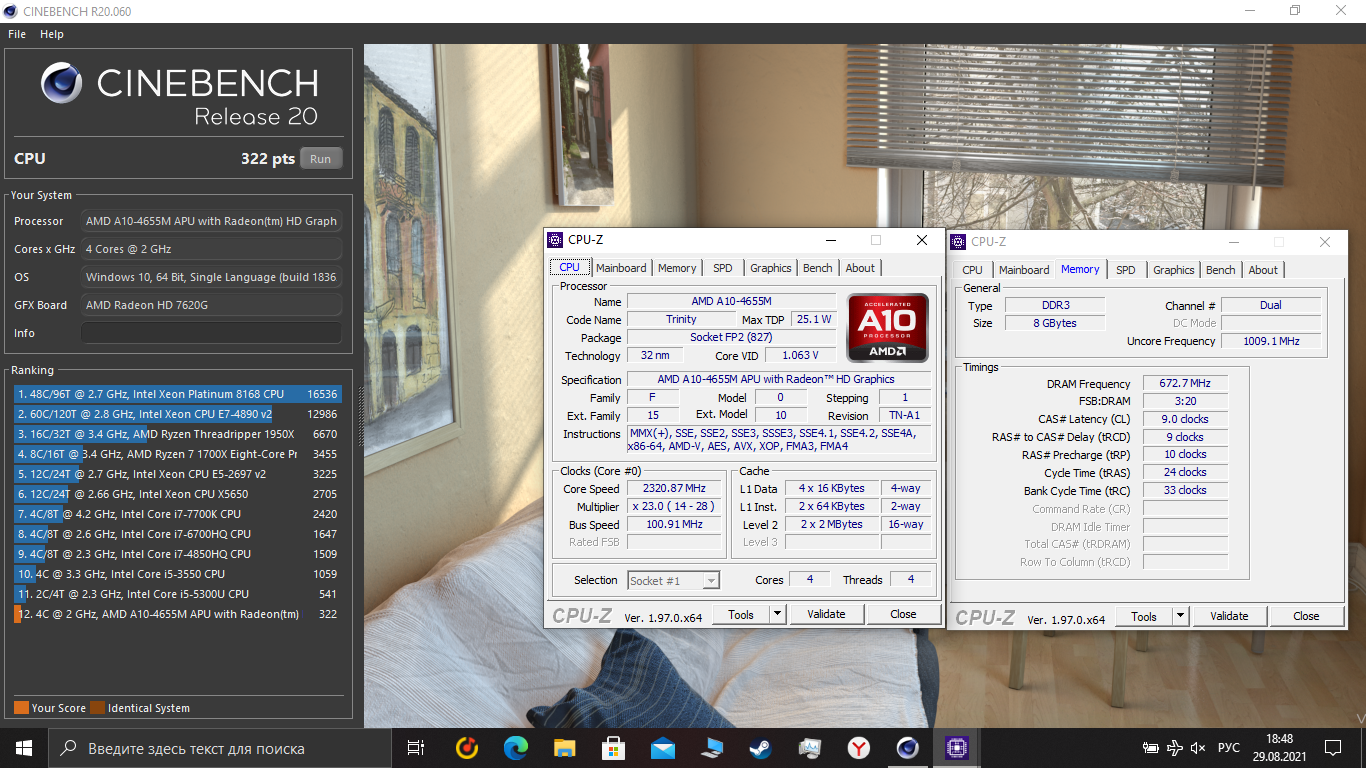Launch Microsoft Edge from the taskbar
The image size is (1366, 768).
pos(516,747)
